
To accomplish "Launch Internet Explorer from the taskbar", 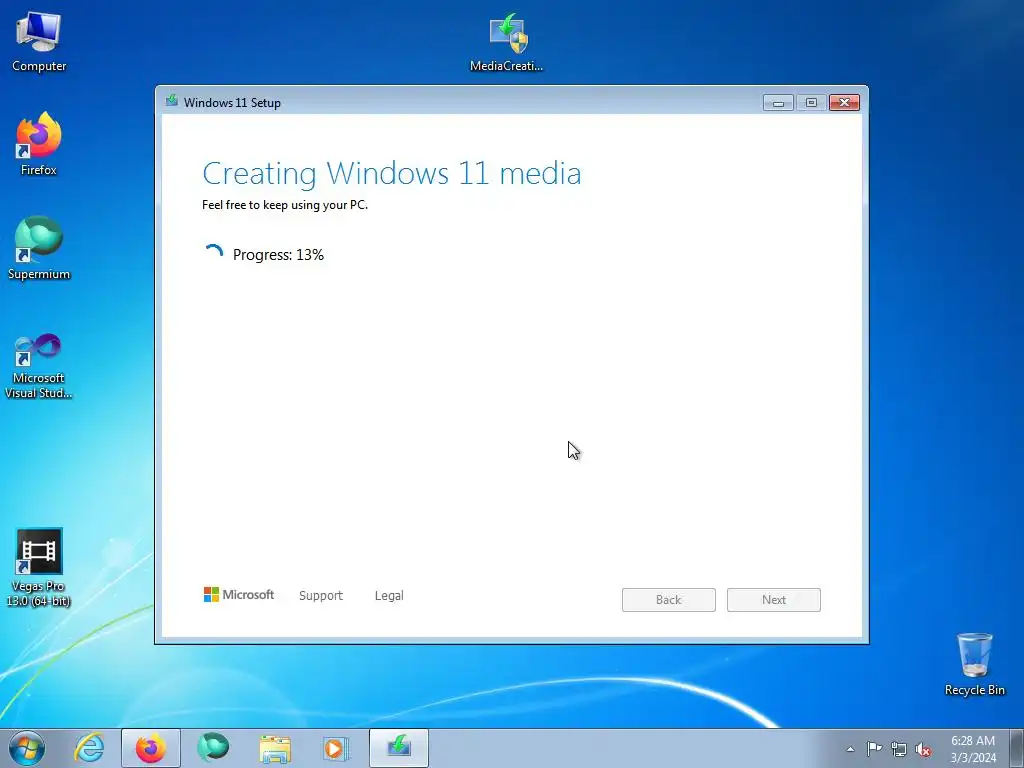I will (89, 748).
